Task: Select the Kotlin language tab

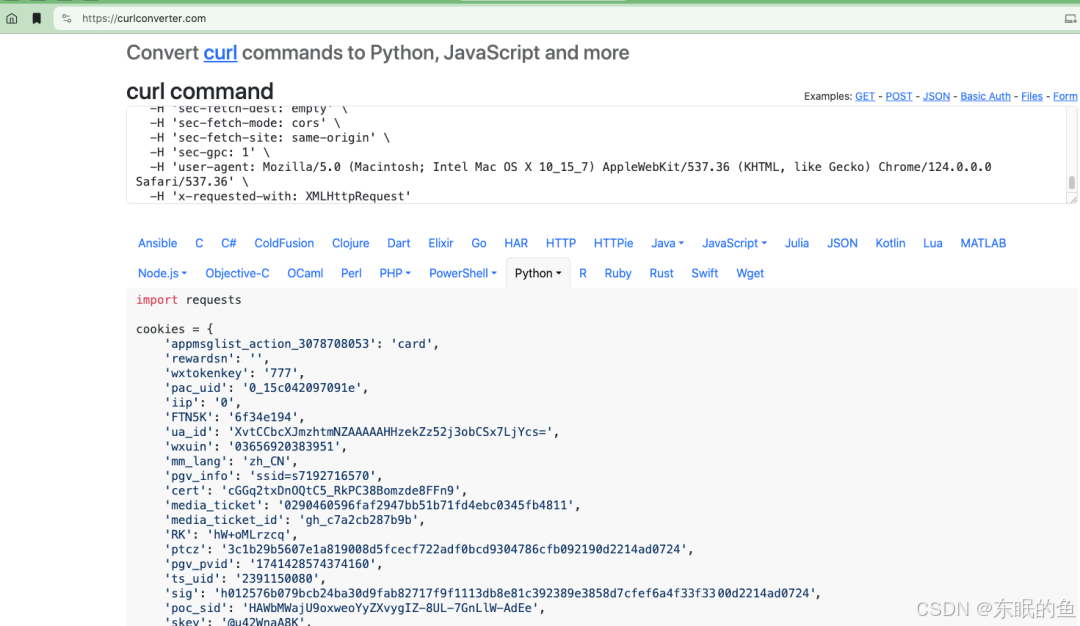Action: pyautogui.click(x=891, y=243)
